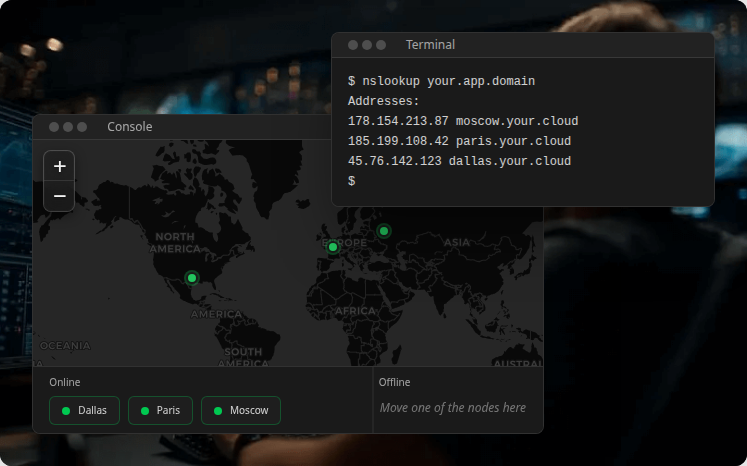Screen dimensions: 747x466
Task: Click the Offline drop zone placeholder
Action: [453, 407]
